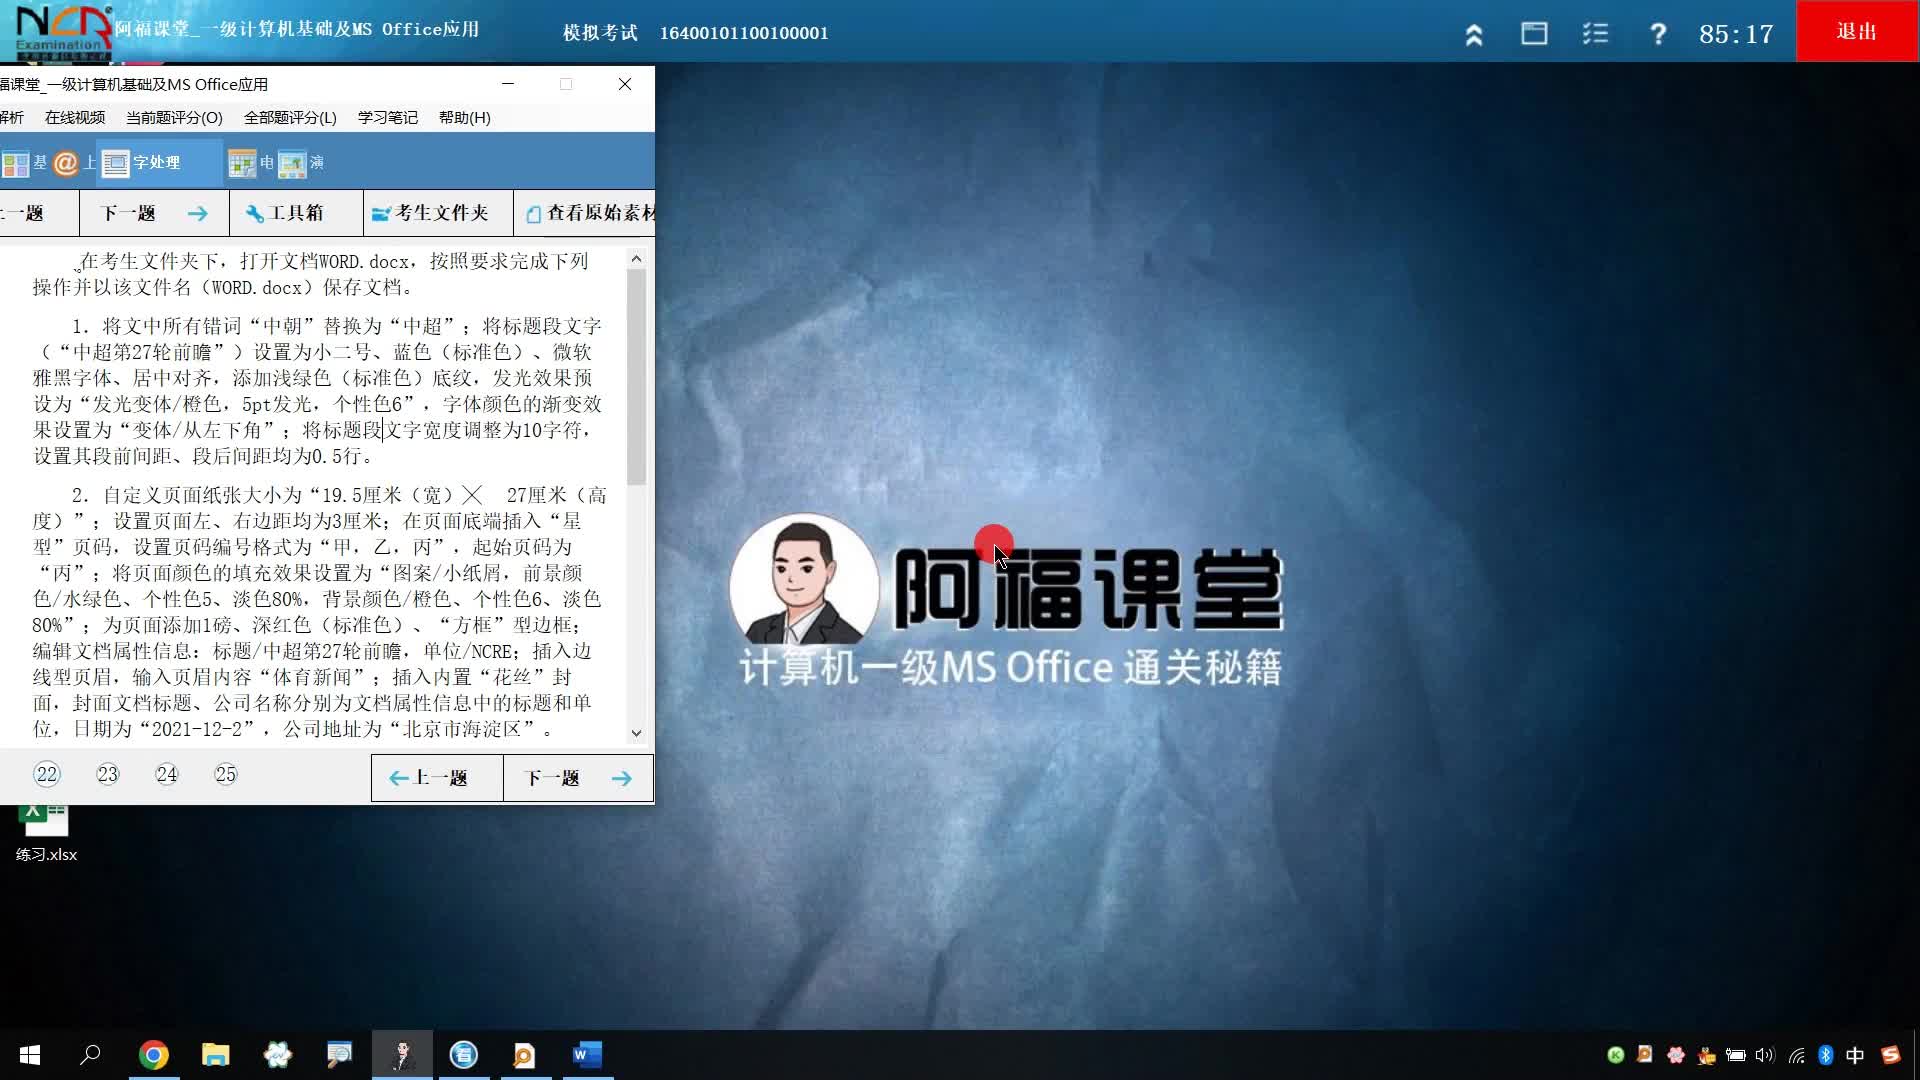The image size is (1920, 1080).
Task: Switch to the presentation section icon tab
Action: tap(292, 163)
